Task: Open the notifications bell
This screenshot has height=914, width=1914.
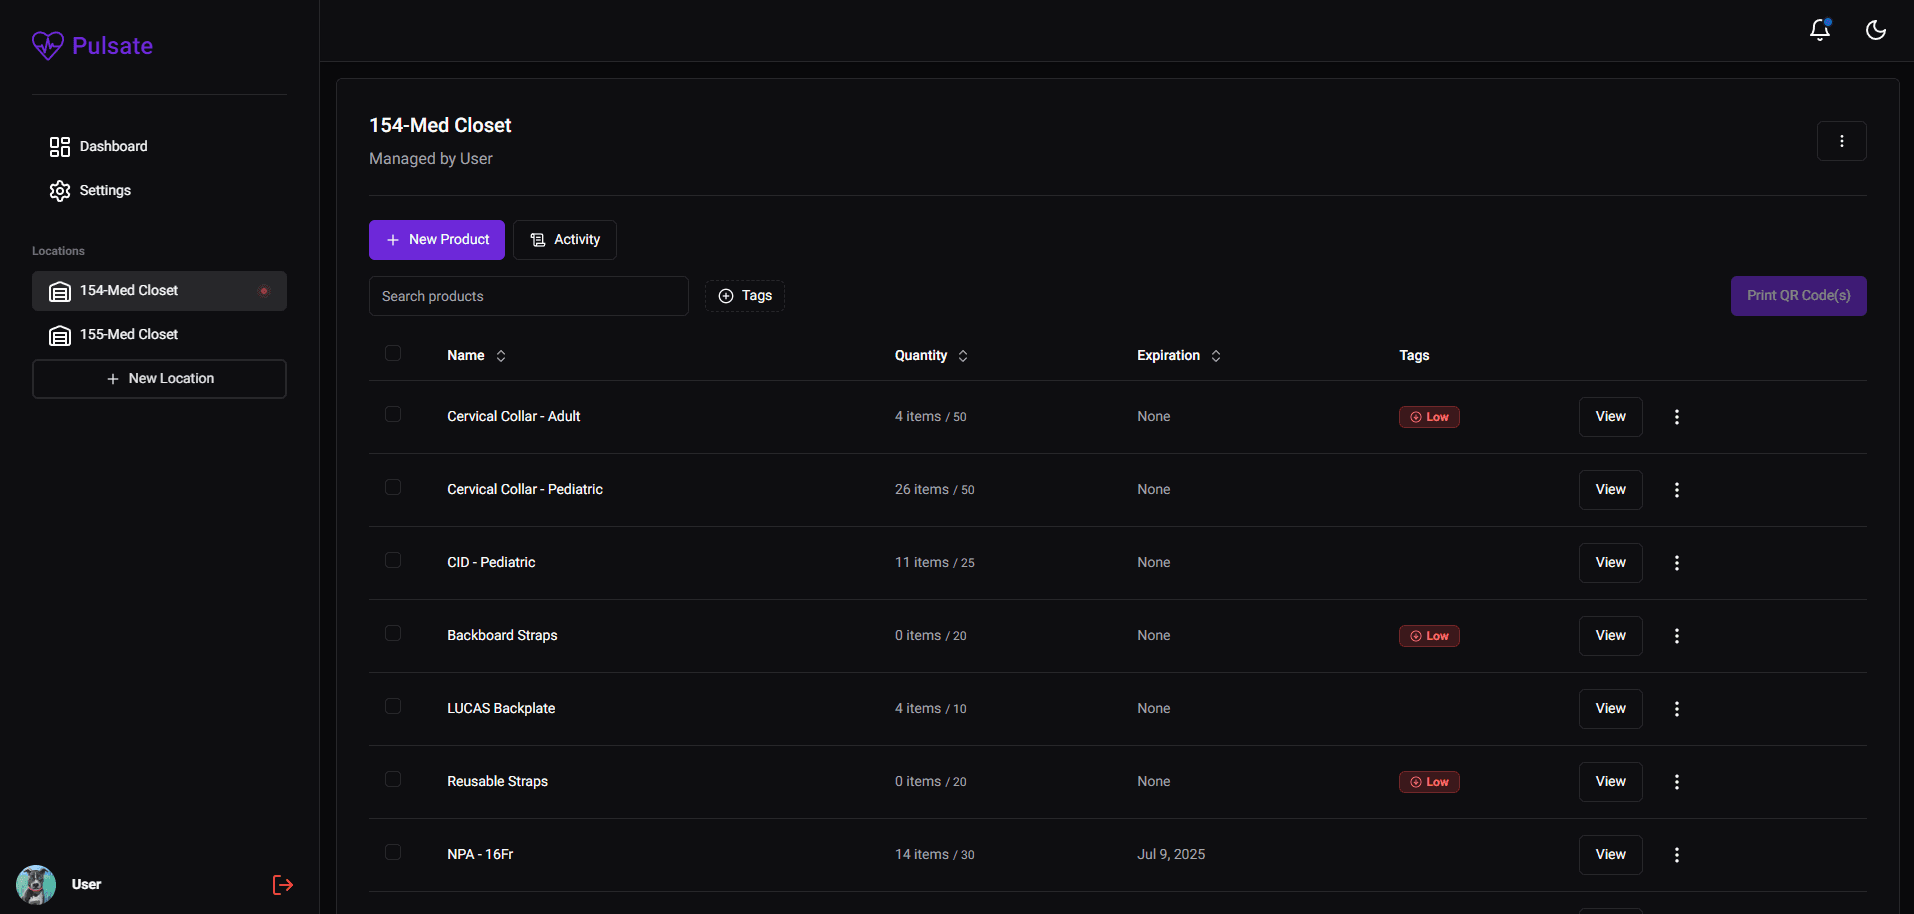Action: pyautogui.click(x=1819, y=30)
